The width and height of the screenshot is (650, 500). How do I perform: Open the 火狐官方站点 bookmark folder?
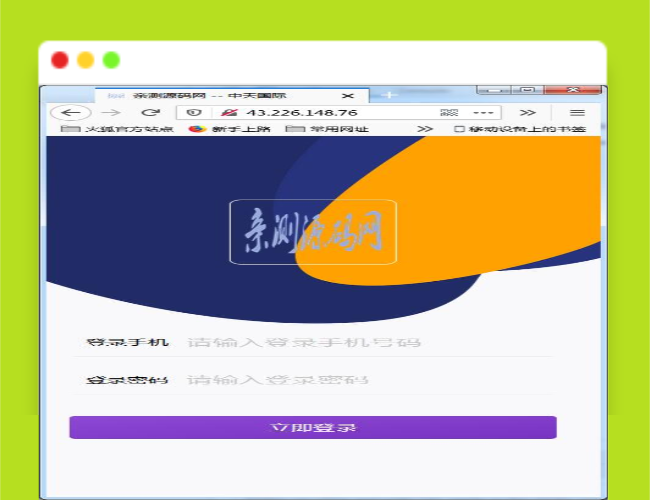coord(117,129)
